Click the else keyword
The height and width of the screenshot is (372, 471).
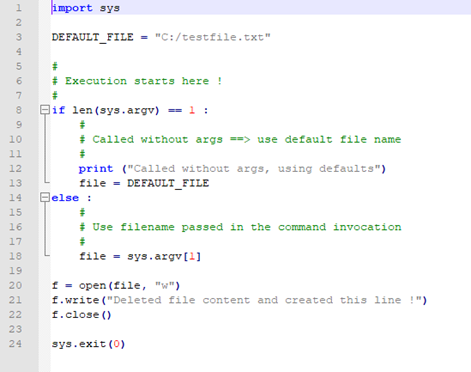point(65,198)
